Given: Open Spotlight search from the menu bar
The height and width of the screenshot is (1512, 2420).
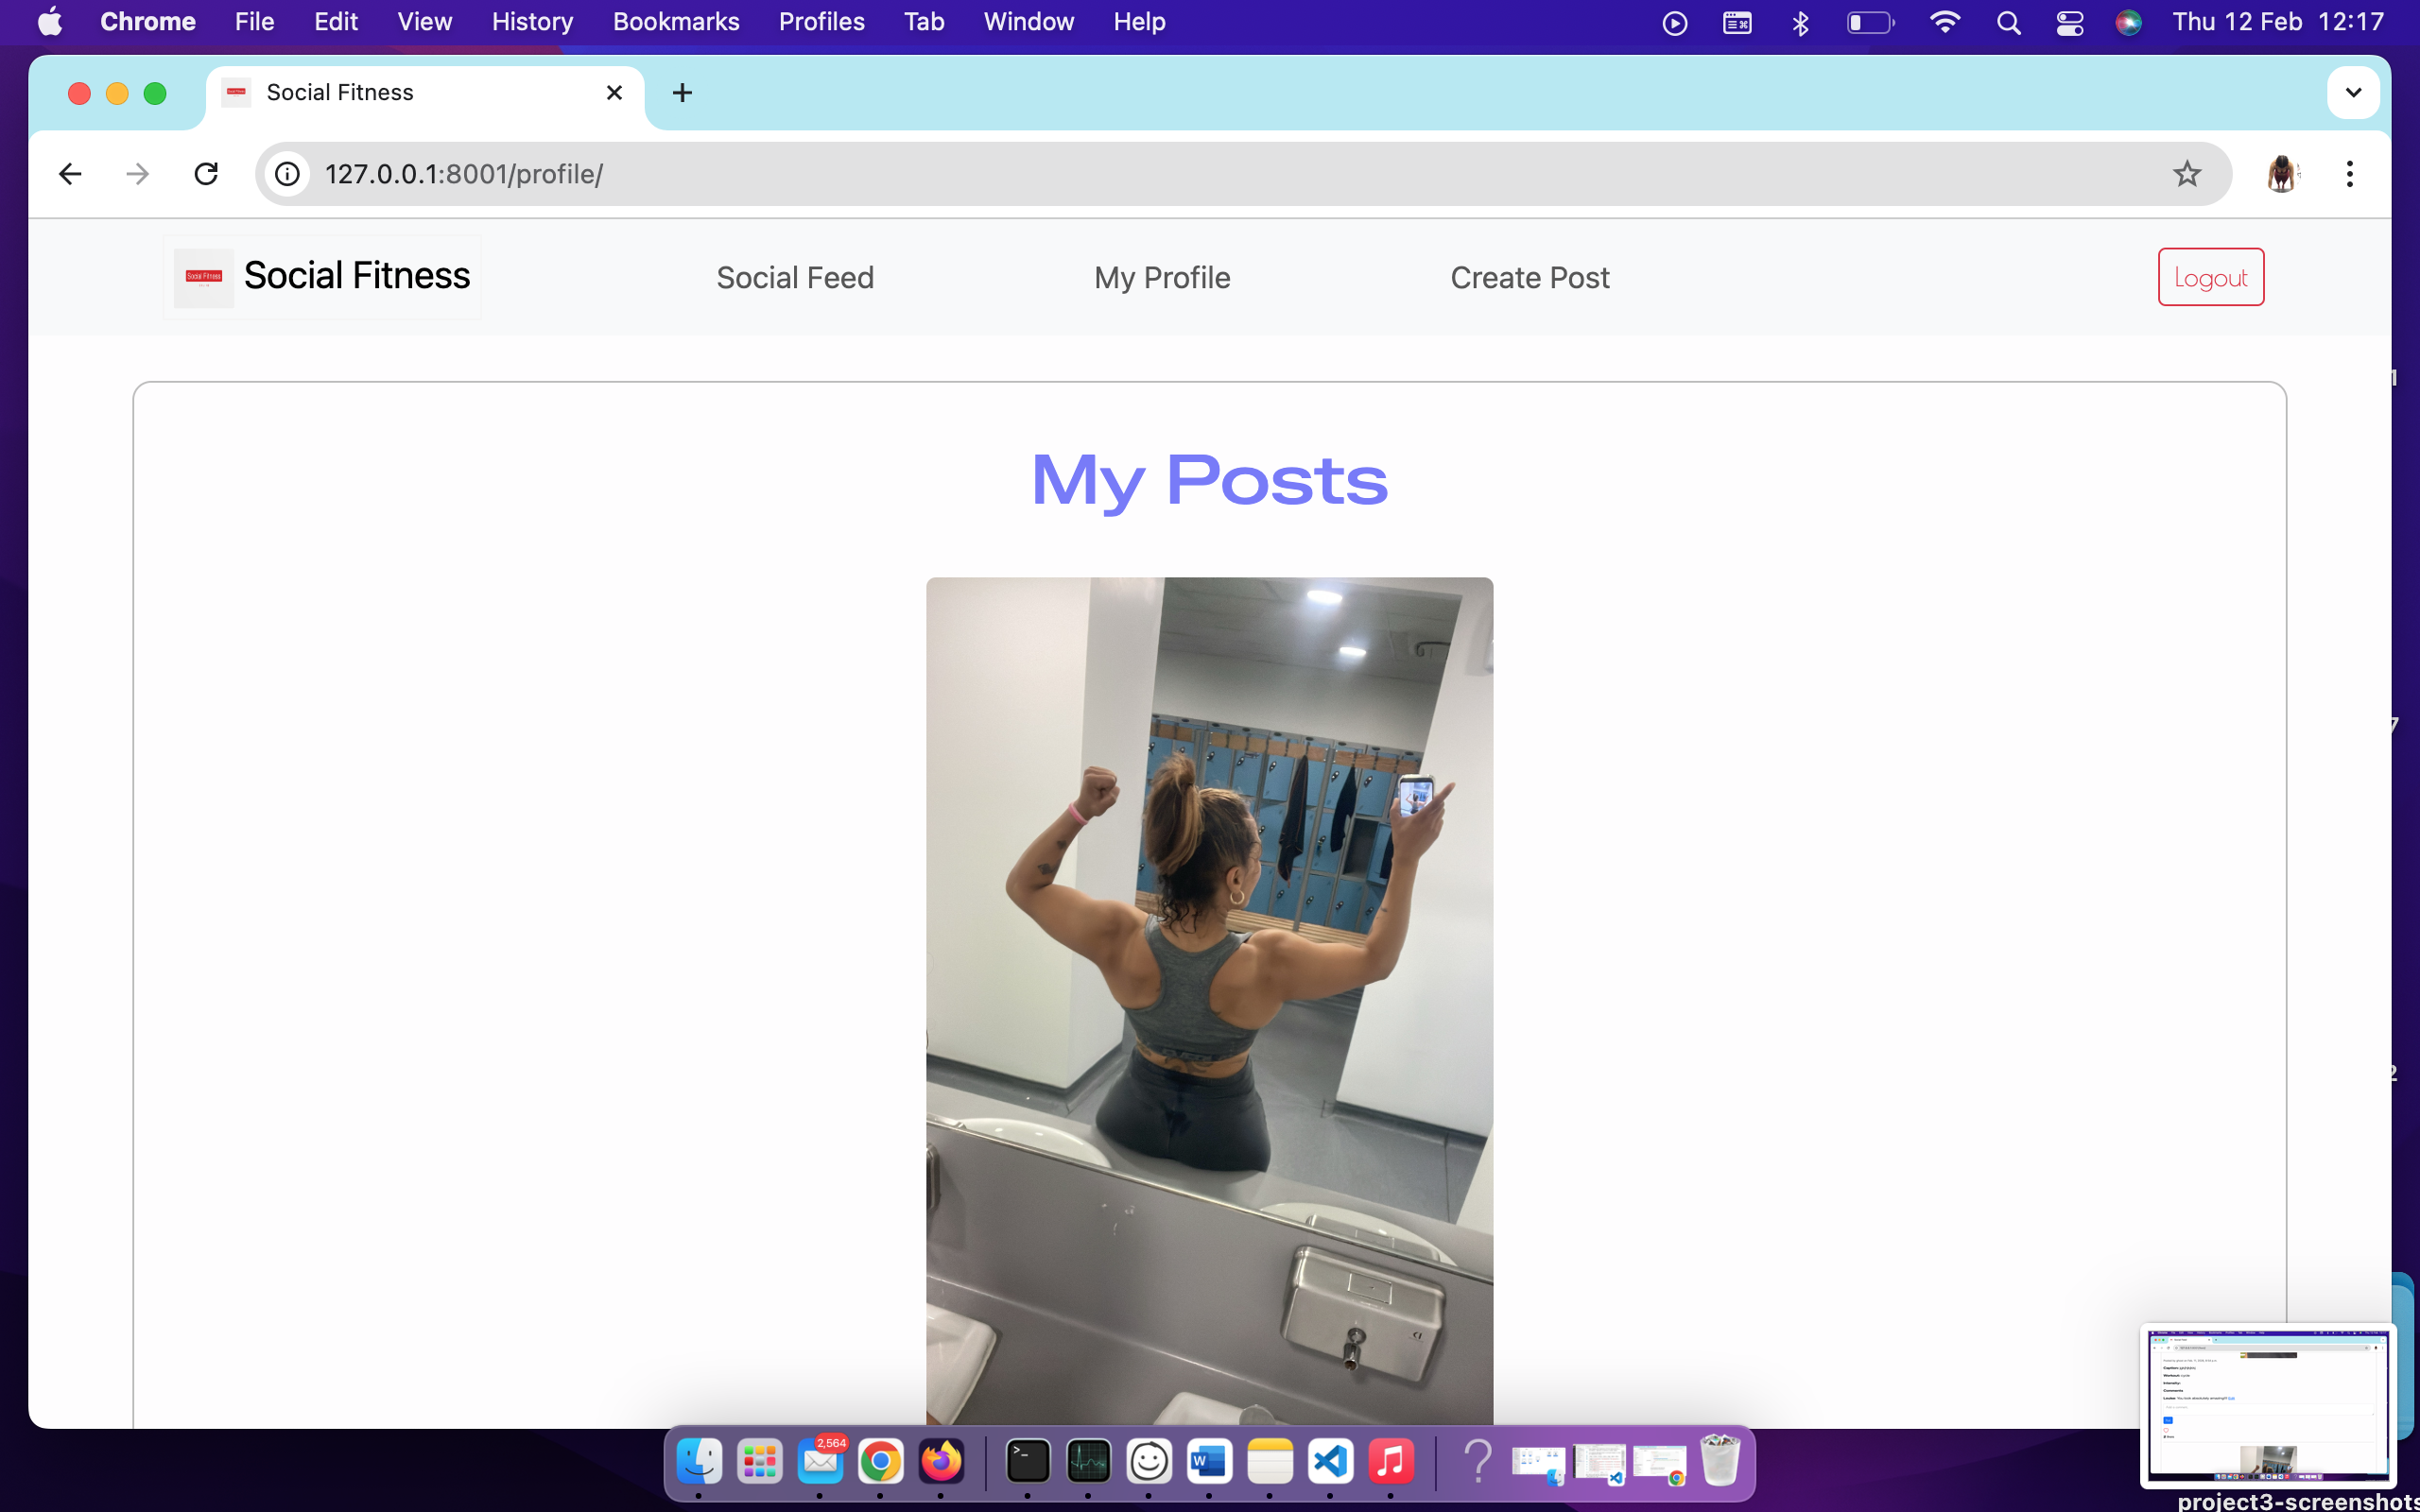Looking at the screenshot, I should (x=2009, y=21).
